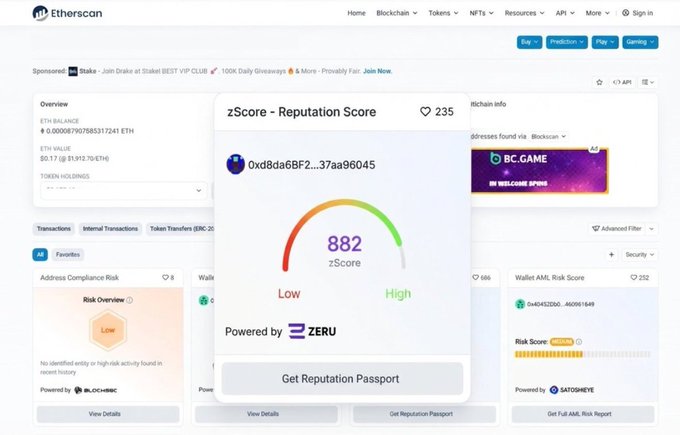Click the Advanced Filter button
680x435 pixels.
click(x=617, y=229)
